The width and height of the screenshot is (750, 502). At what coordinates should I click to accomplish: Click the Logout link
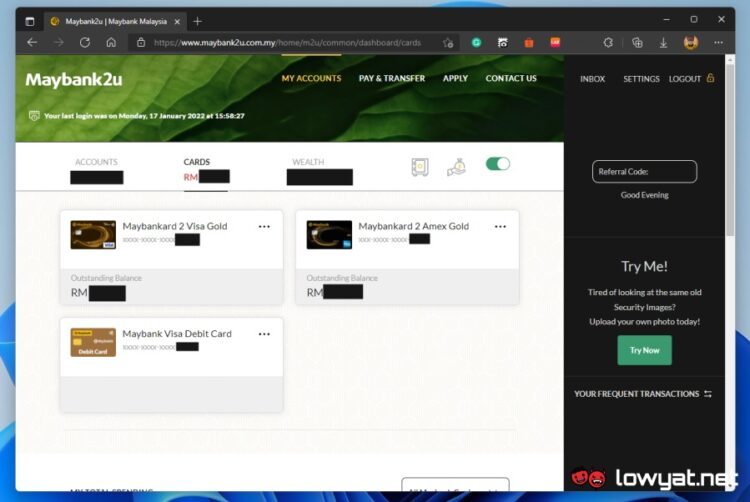(x=686, y=79)
